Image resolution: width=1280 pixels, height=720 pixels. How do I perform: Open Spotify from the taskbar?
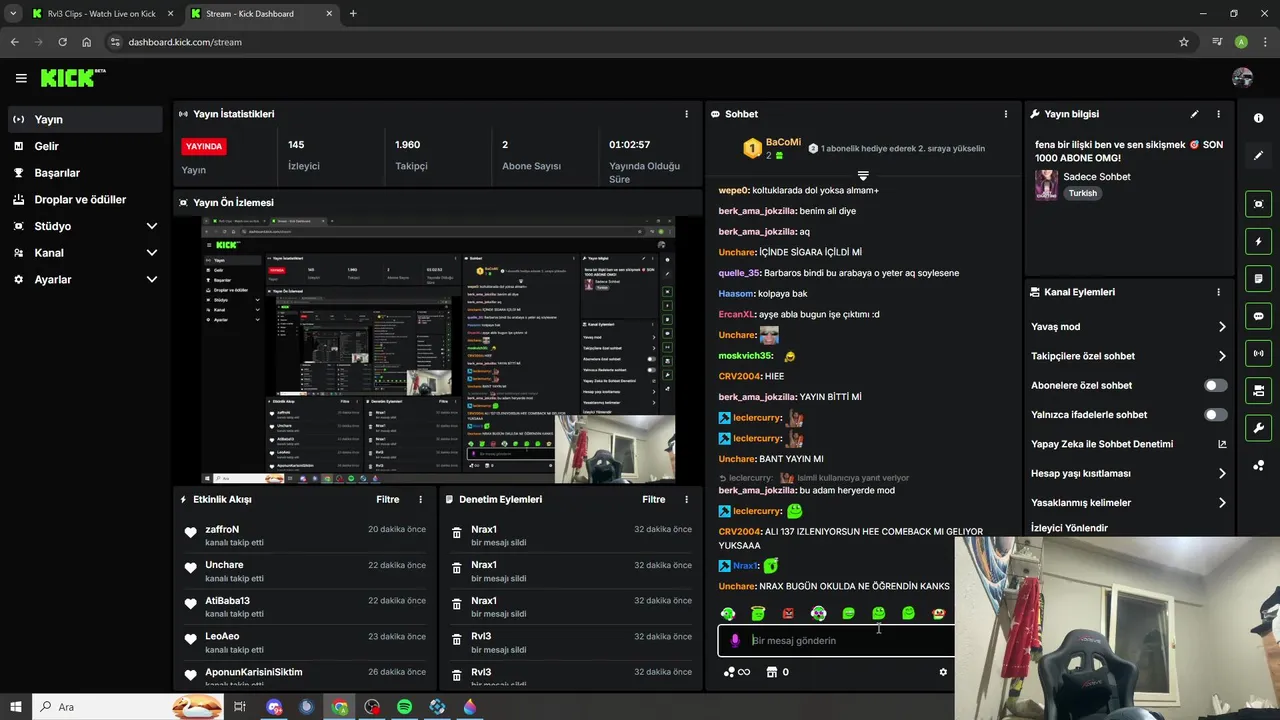coord(404,707)
